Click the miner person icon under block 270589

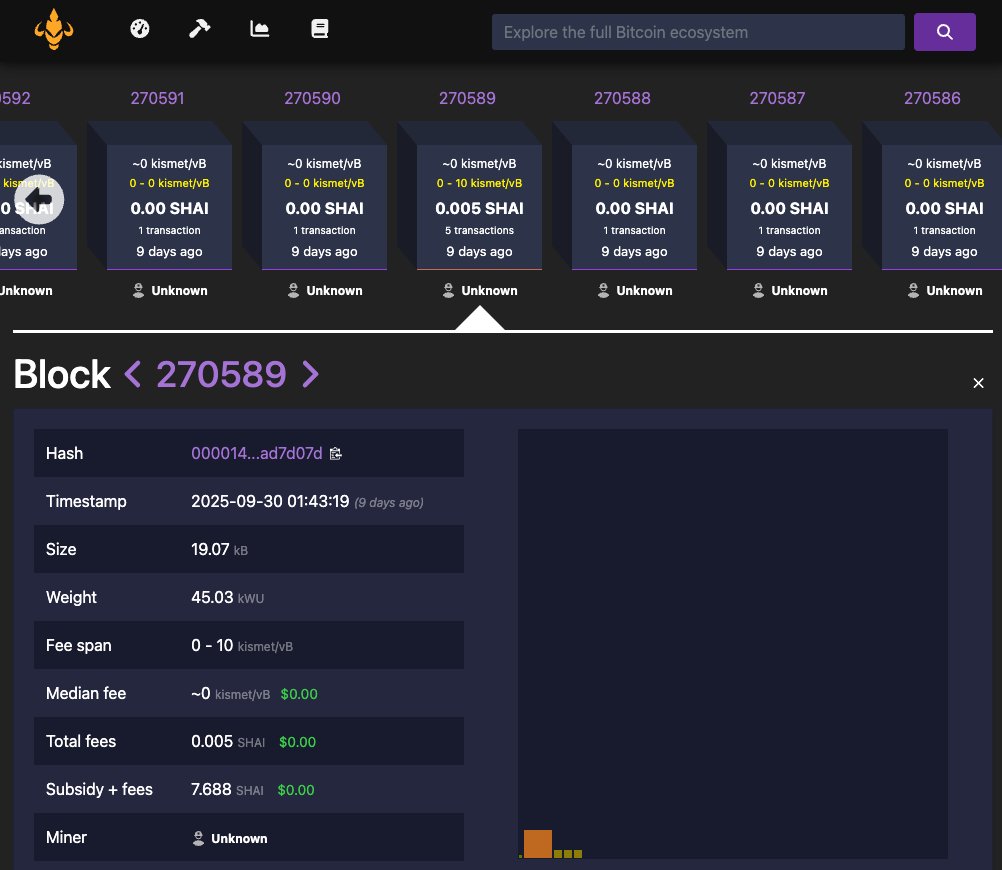point(448,290)
